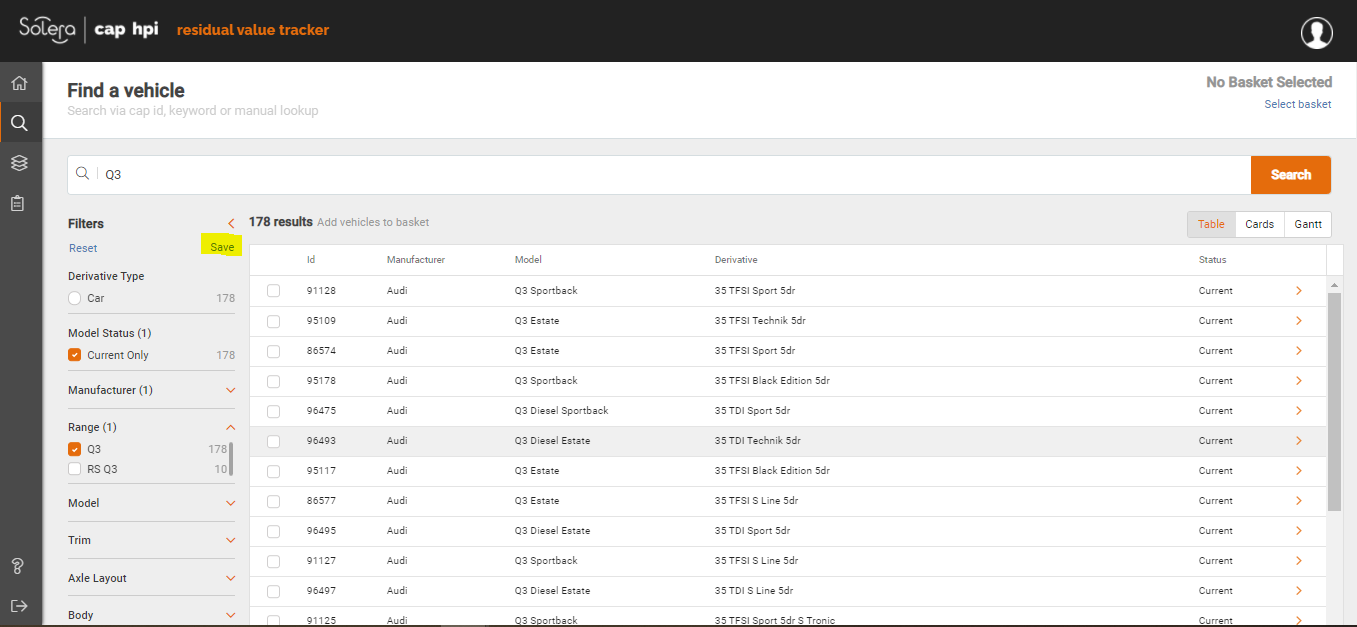Sort by the Derivative column header

[x=736, y=260]
